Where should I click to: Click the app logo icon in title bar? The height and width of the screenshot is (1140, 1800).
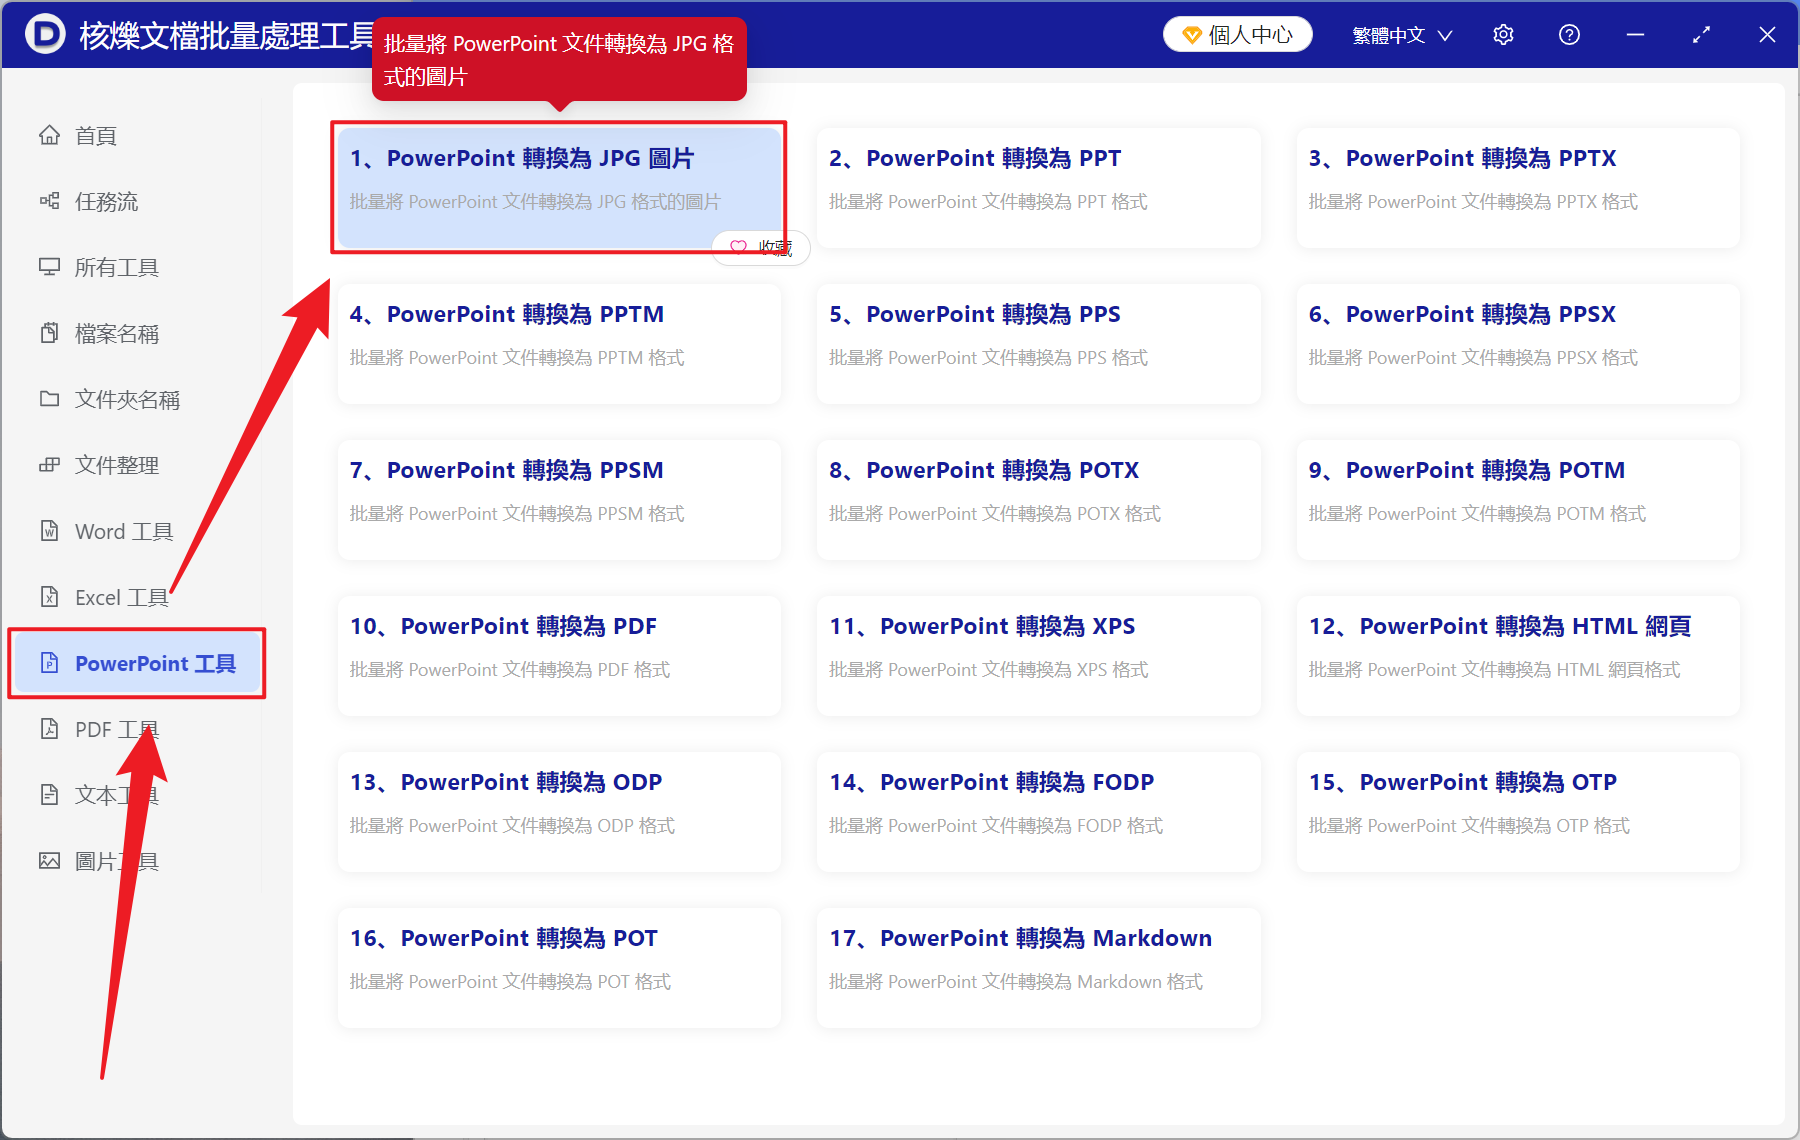tap(45, 35)
